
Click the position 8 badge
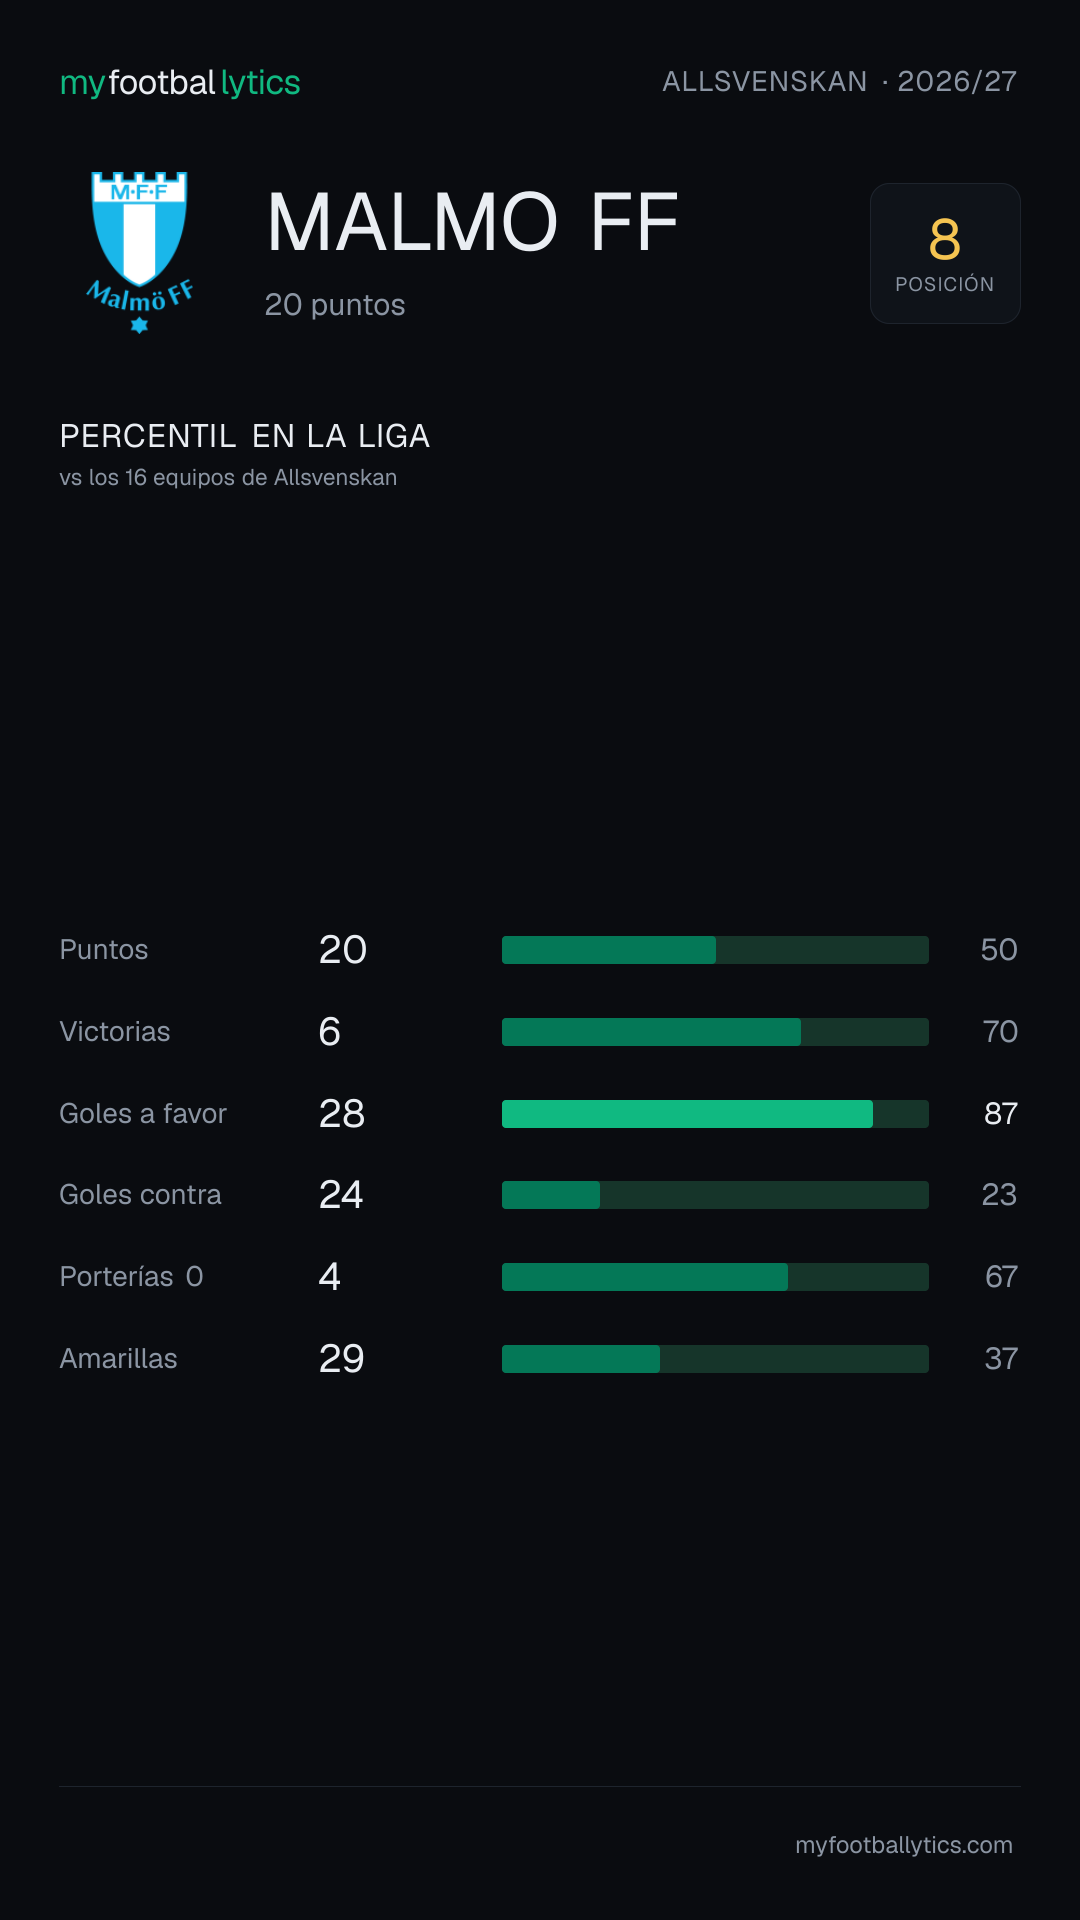point(945,253)
